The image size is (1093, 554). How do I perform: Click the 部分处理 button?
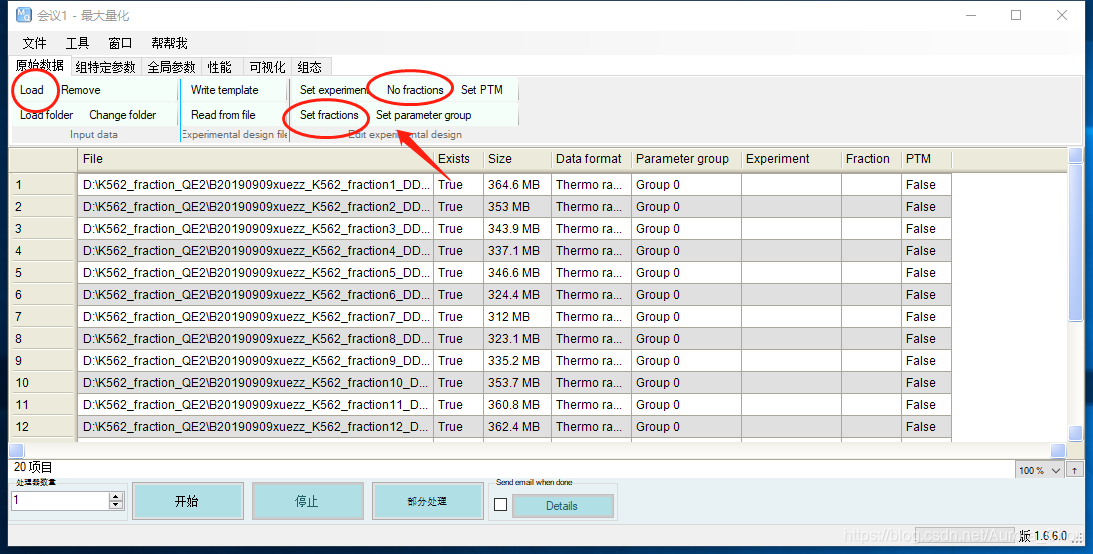click(427, 501)
